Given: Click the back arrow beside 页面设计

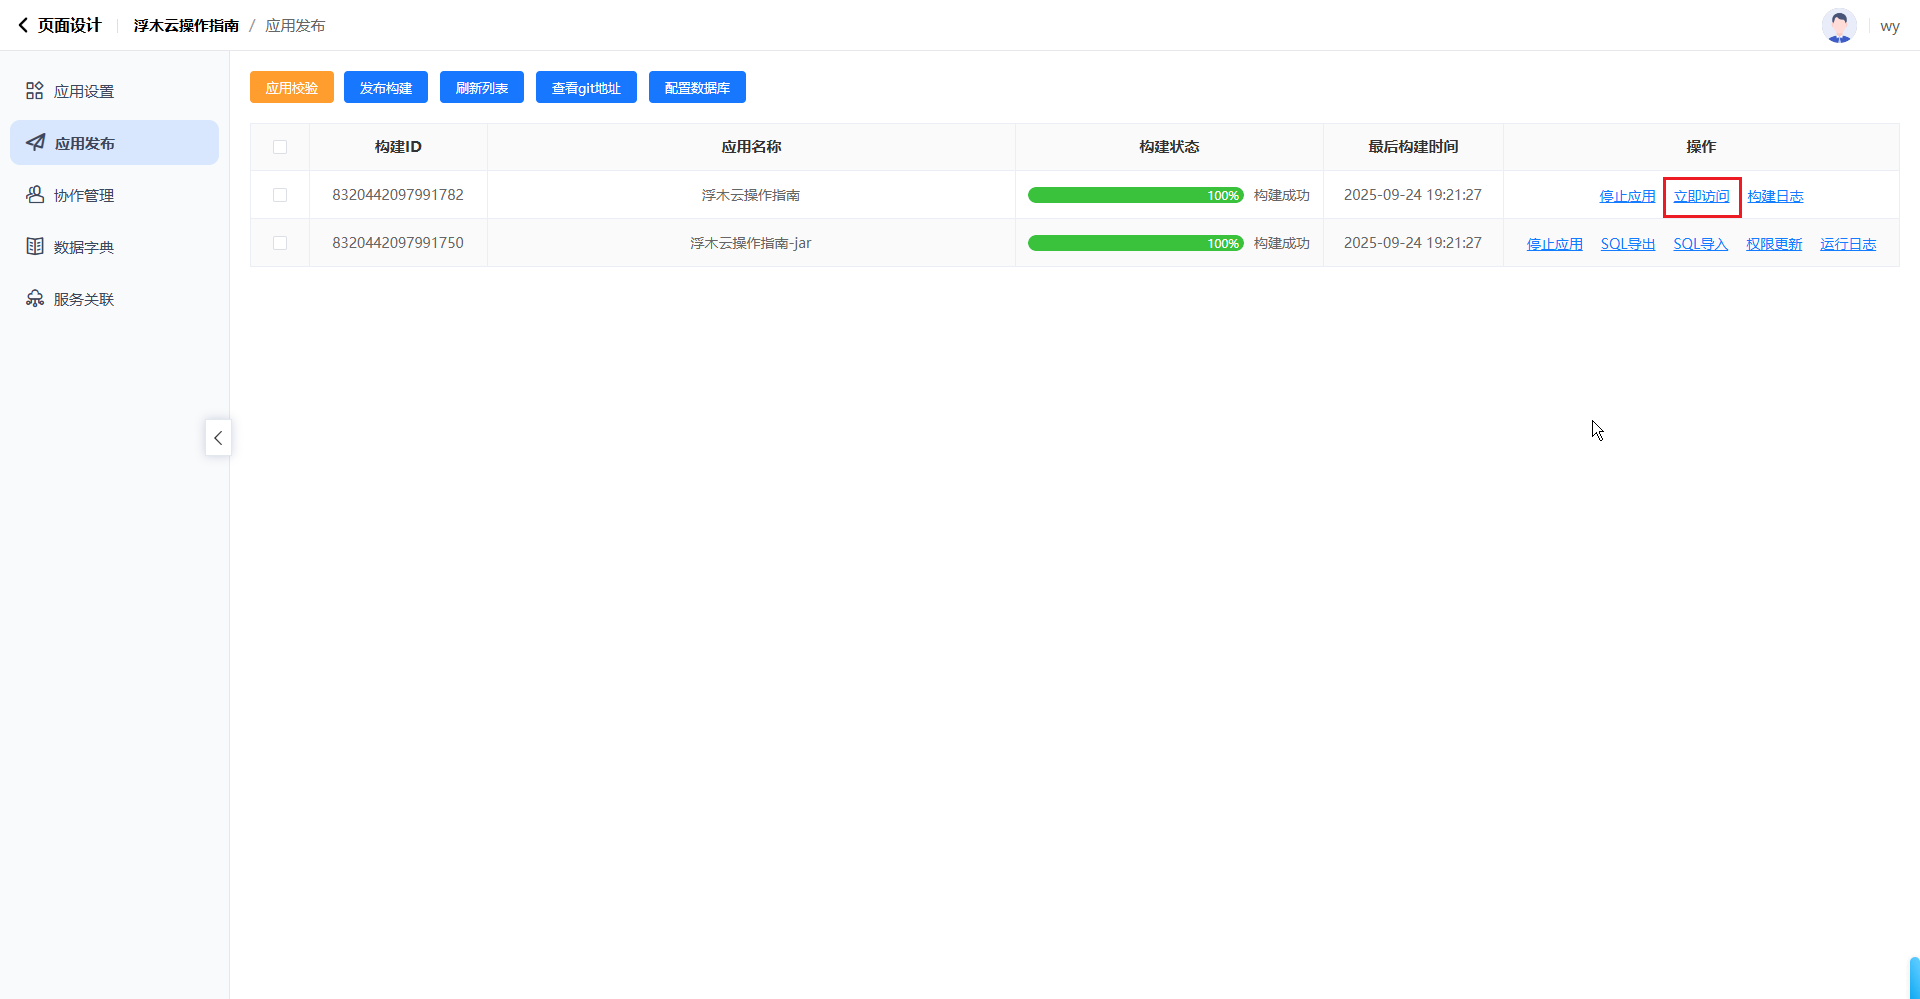Looking at the screenshot, I should (23, 26).
